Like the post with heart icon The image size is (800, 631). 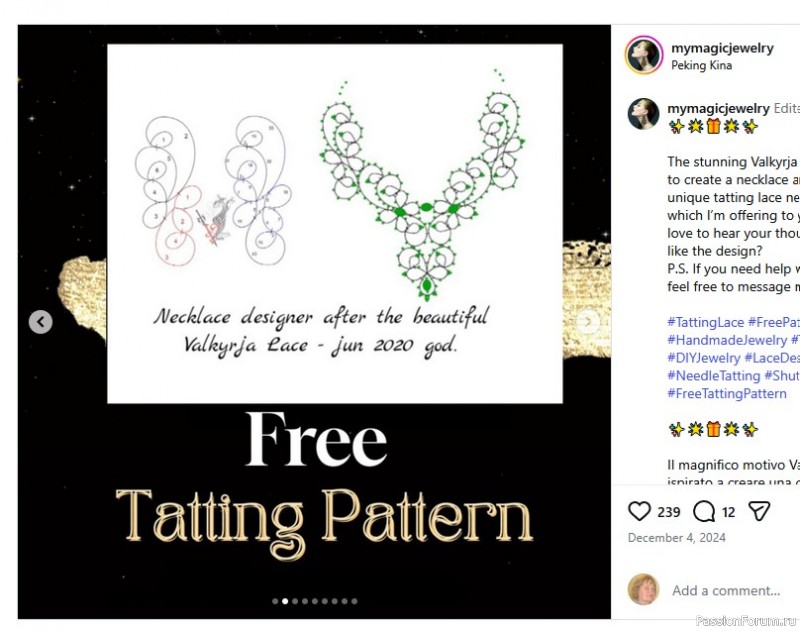639,511
